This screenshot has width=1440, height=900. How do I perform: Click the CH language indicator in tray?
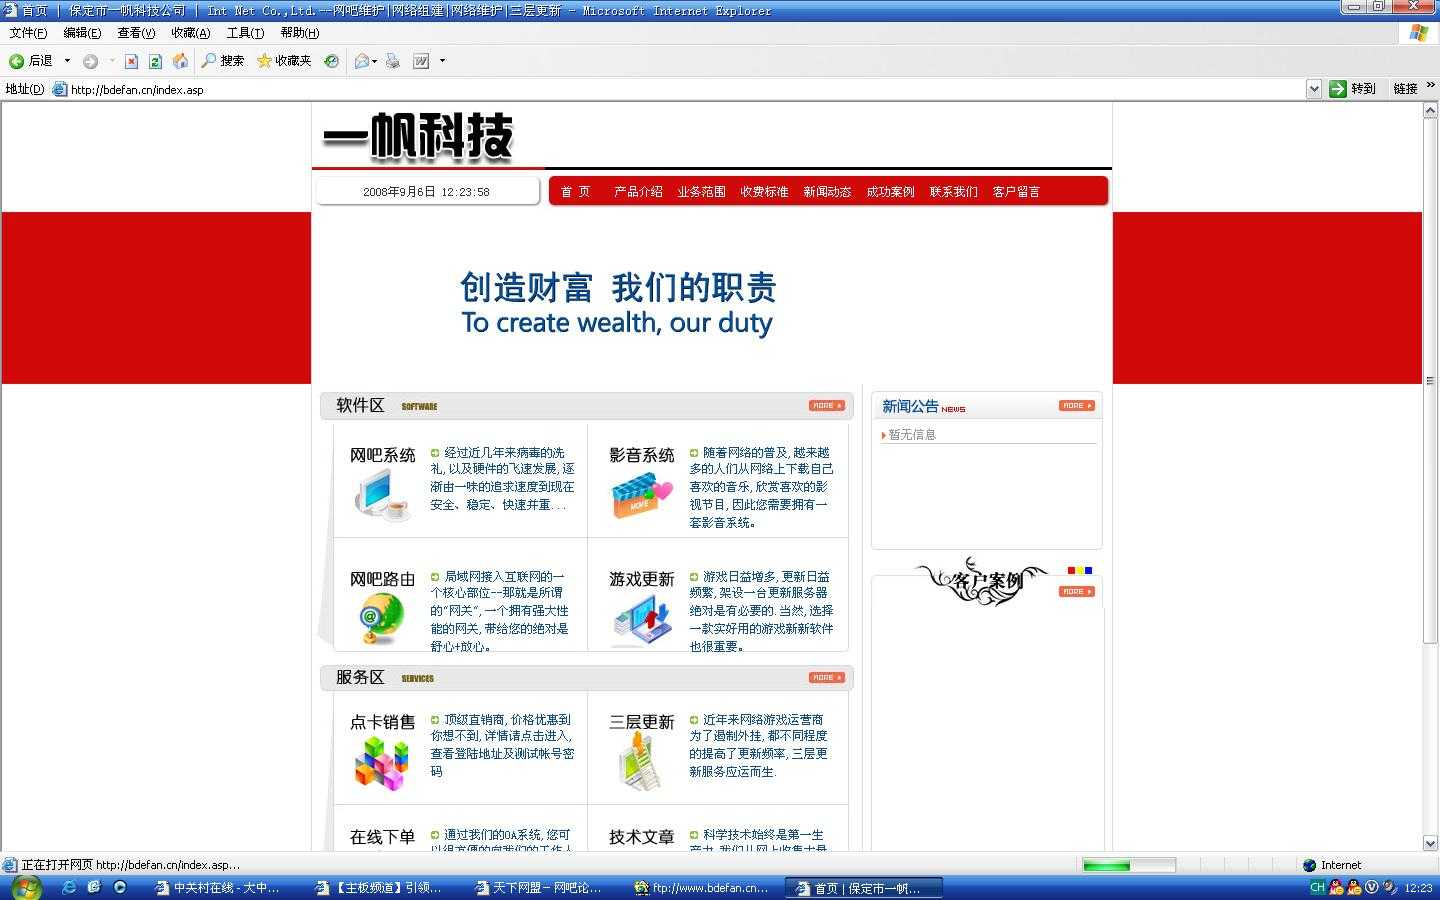(1317, 887)
